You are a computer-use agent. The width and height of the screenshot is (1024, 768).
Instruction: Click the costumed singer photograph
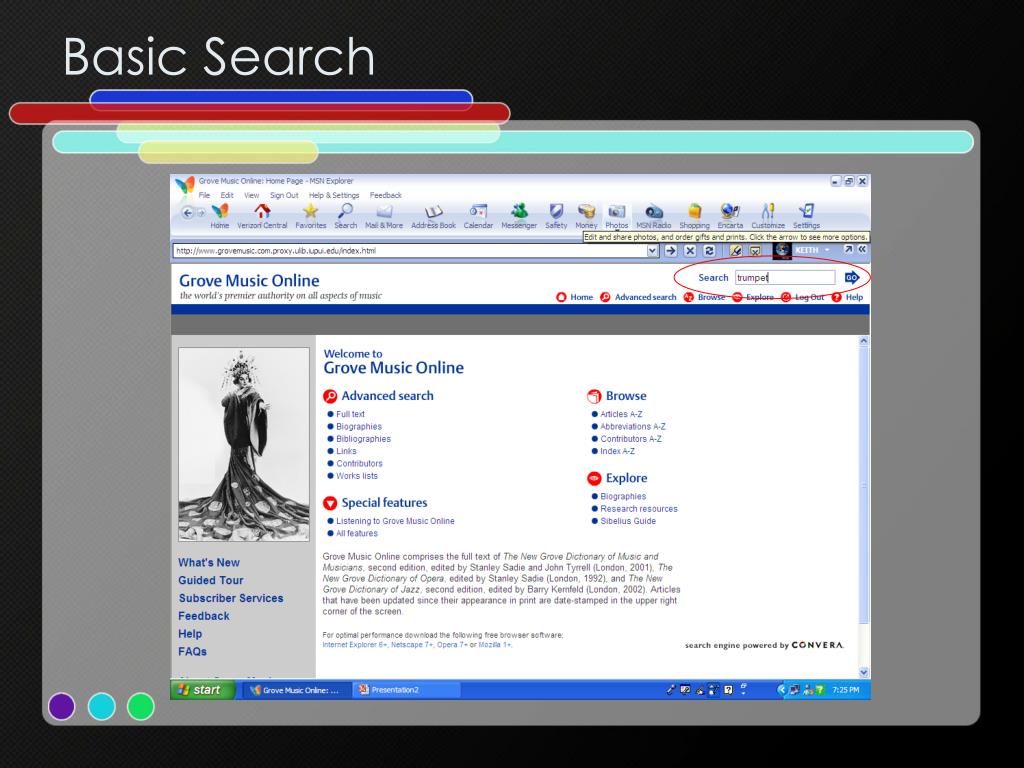point(244,444)
